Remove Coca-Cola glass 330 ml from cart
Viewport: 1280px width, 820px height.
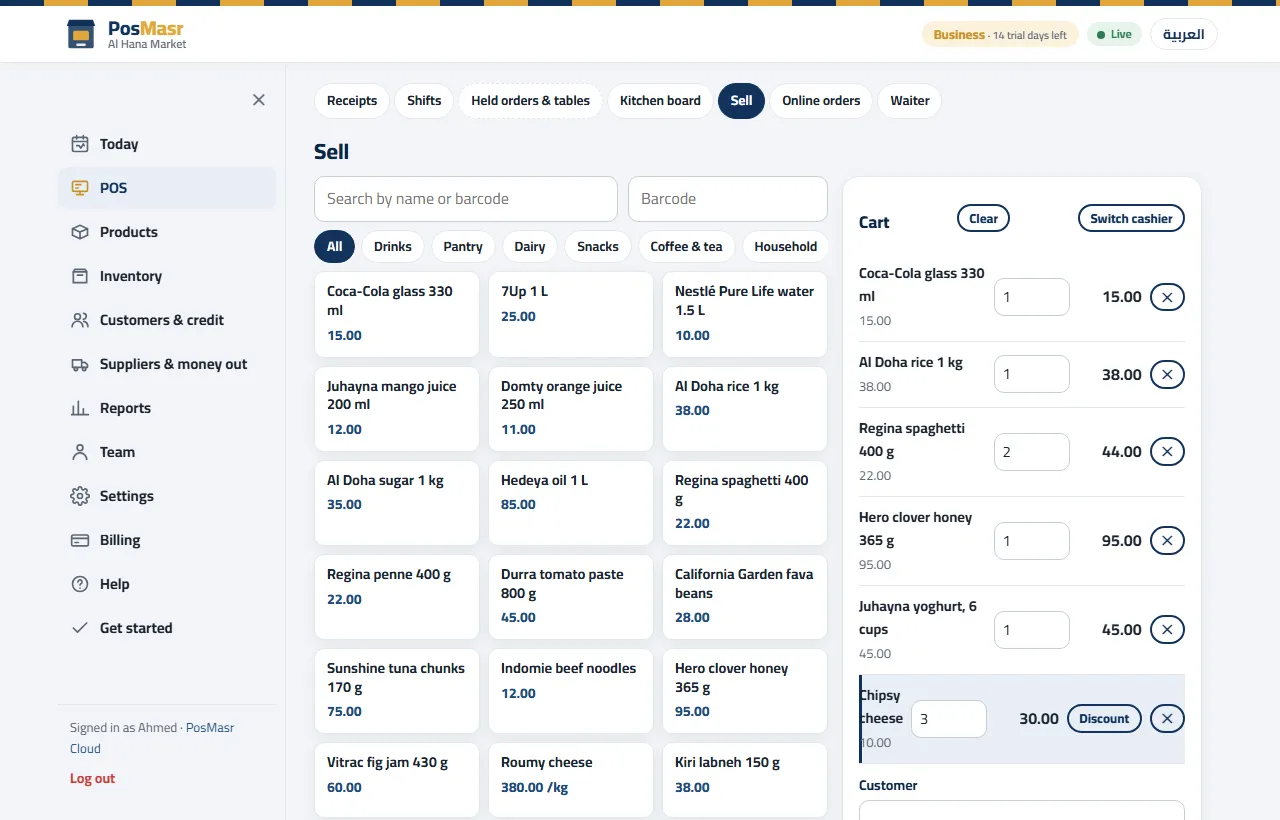point(1167,297)
